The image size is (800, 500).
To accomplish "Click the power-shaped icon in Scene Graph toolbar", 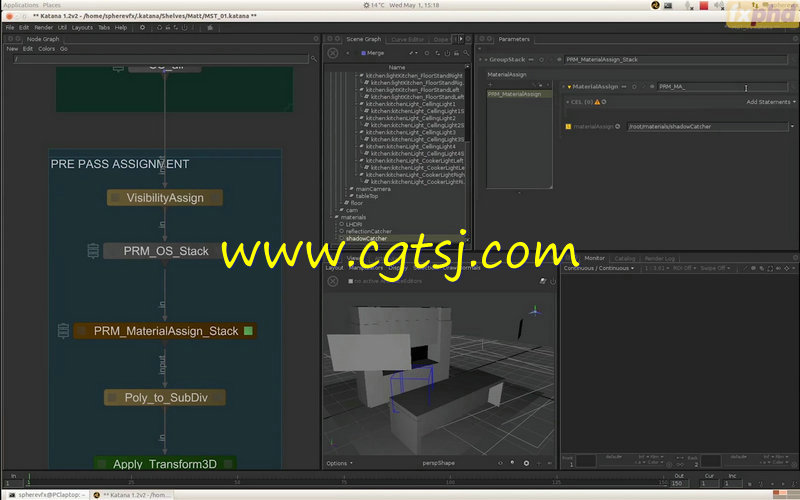I will coord(447,53).
